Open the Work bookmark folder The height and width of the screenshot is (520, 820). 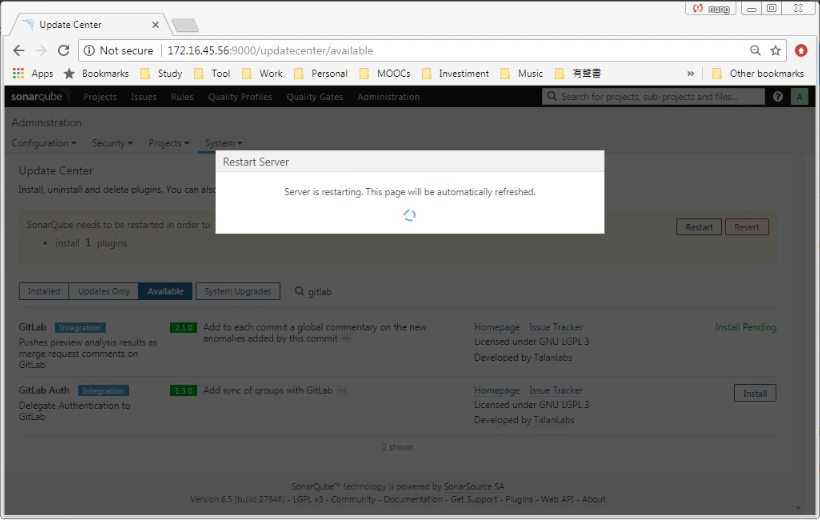[x=262, y=74]
